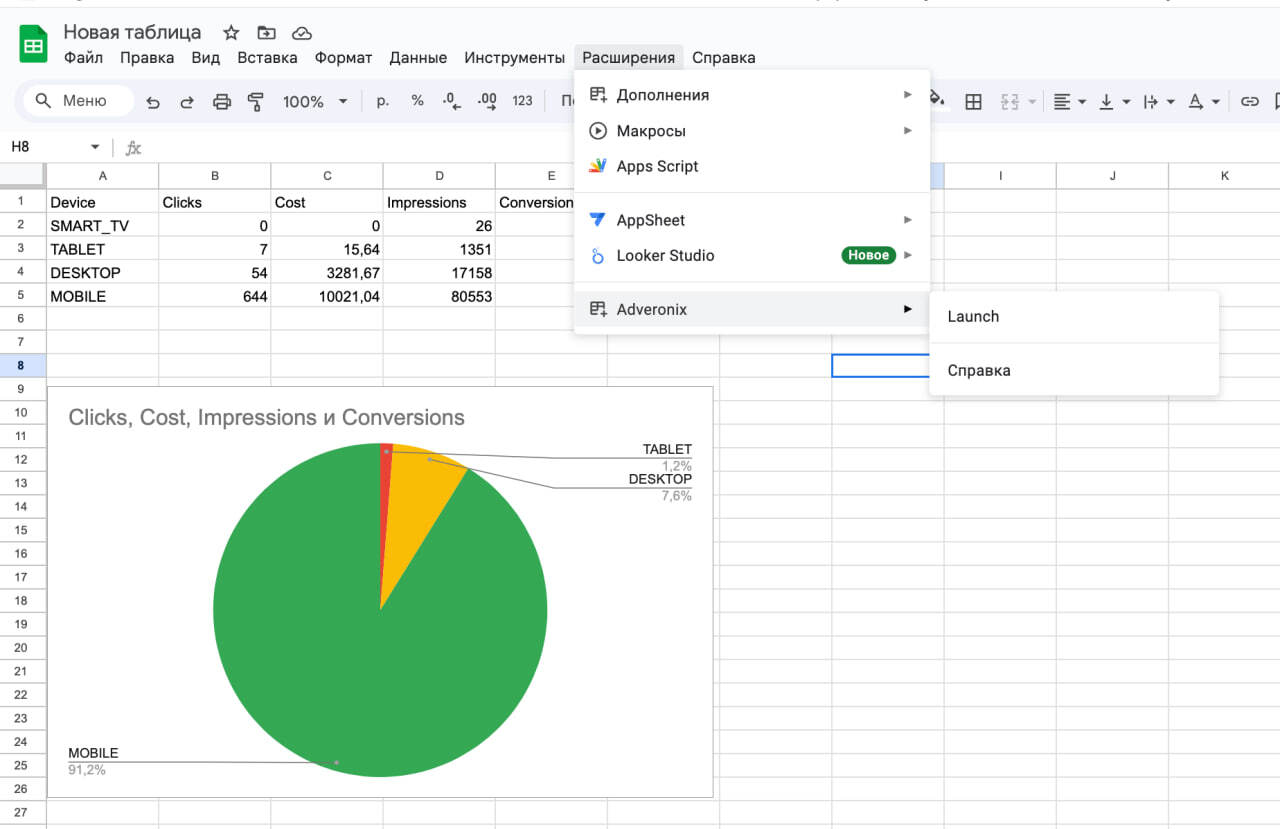
Task: Select the cell with 644 clicks
Action: coord(215,296)
